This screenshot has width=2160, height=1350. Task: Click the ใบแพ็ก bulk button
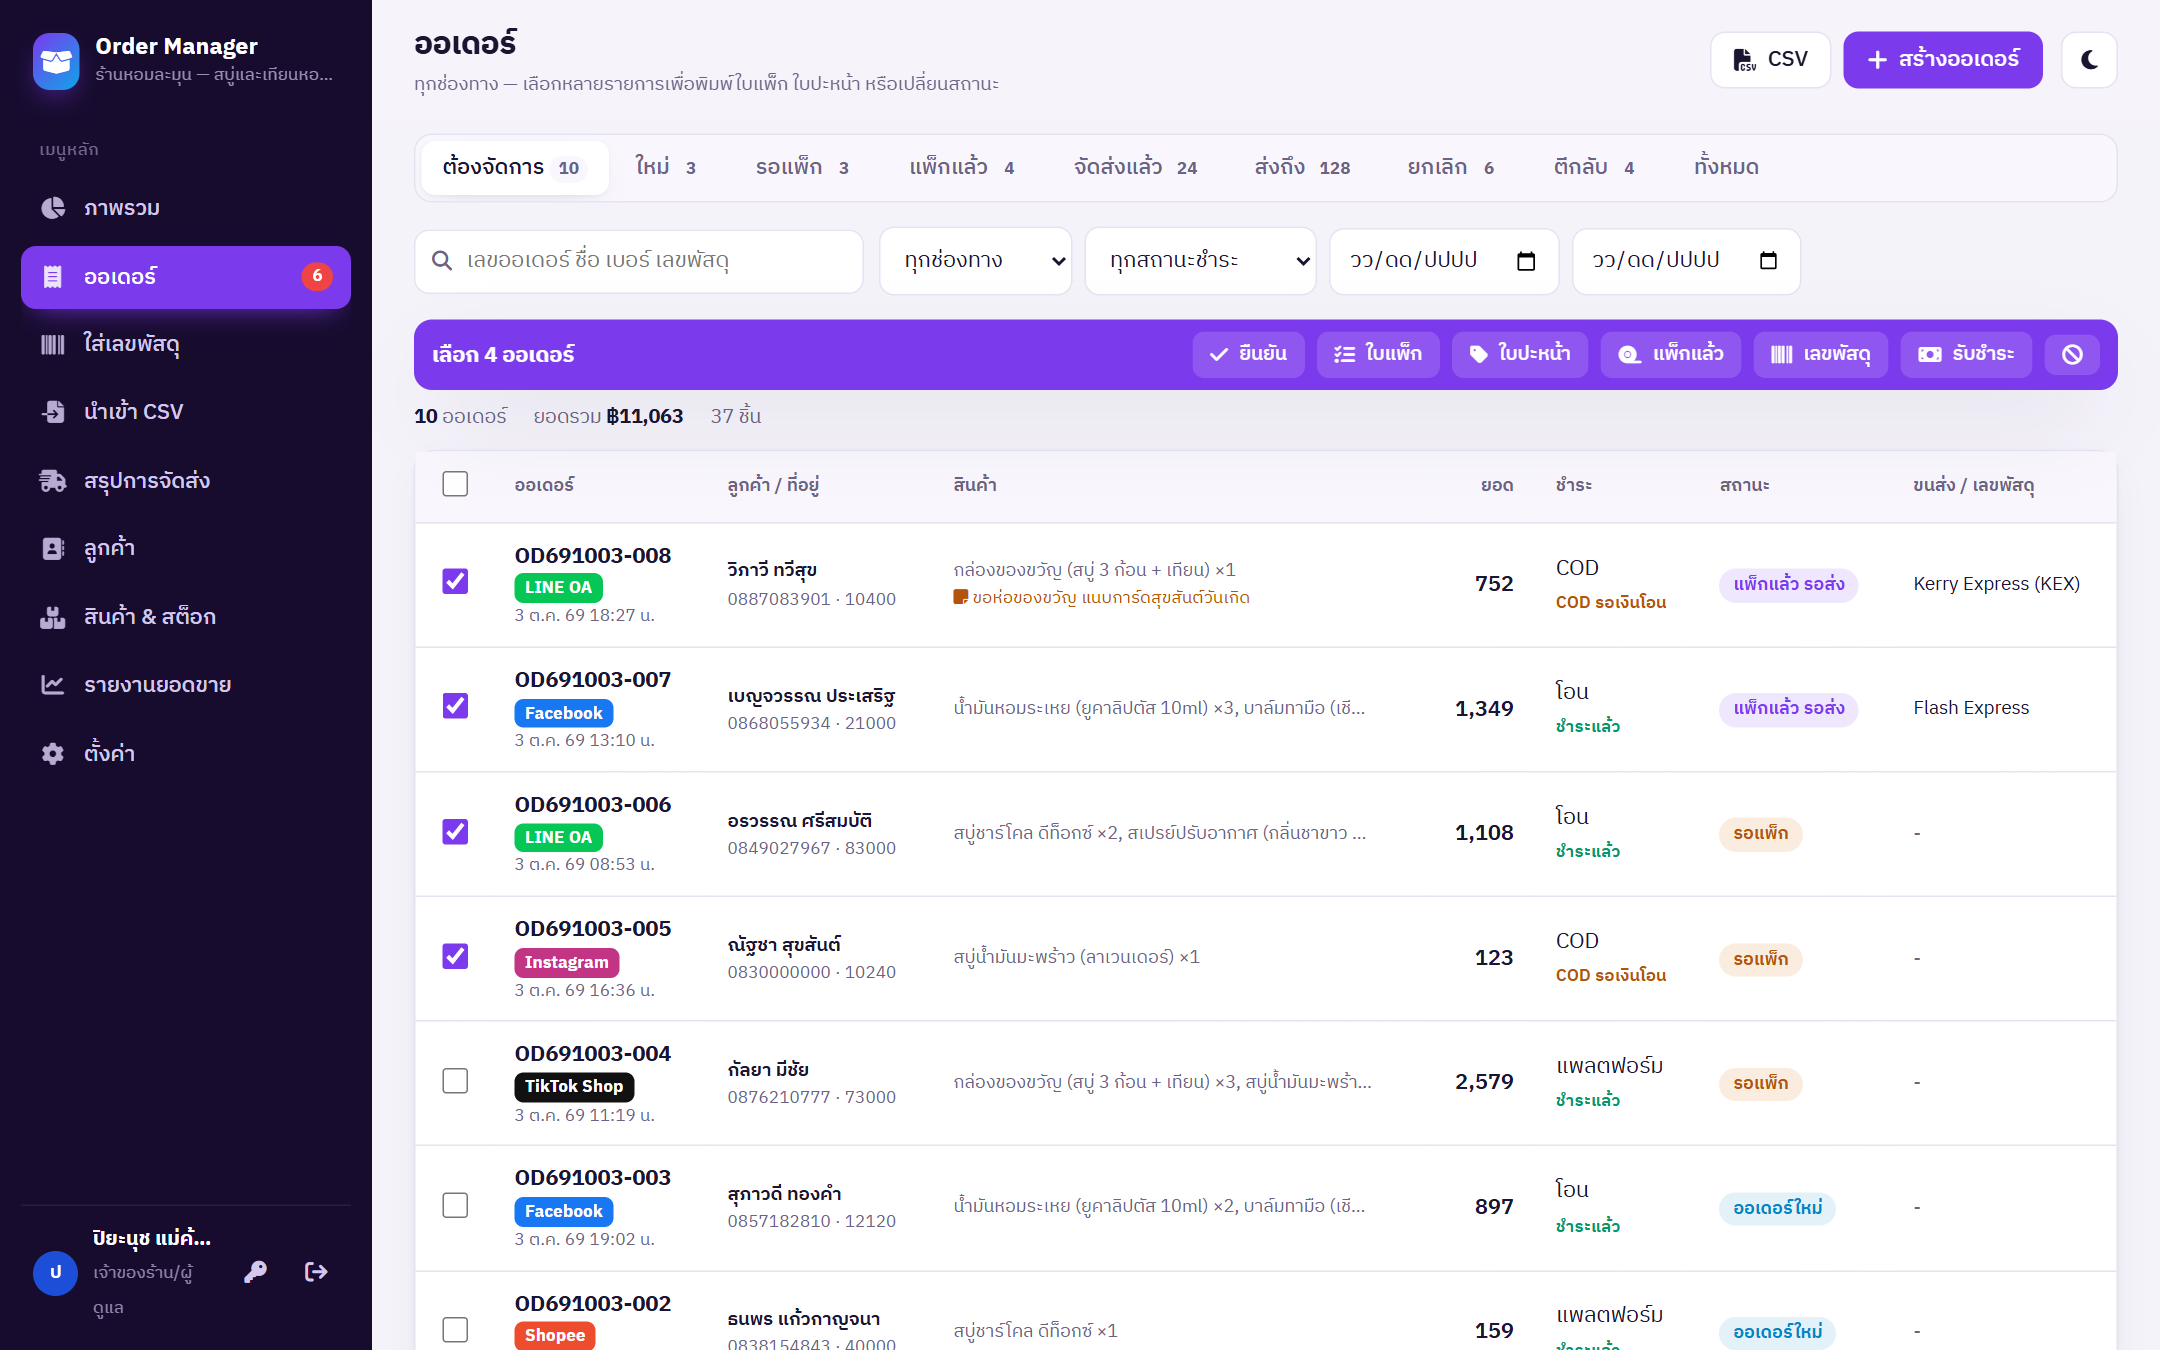pyautogui.click(x=1378, y=354)
